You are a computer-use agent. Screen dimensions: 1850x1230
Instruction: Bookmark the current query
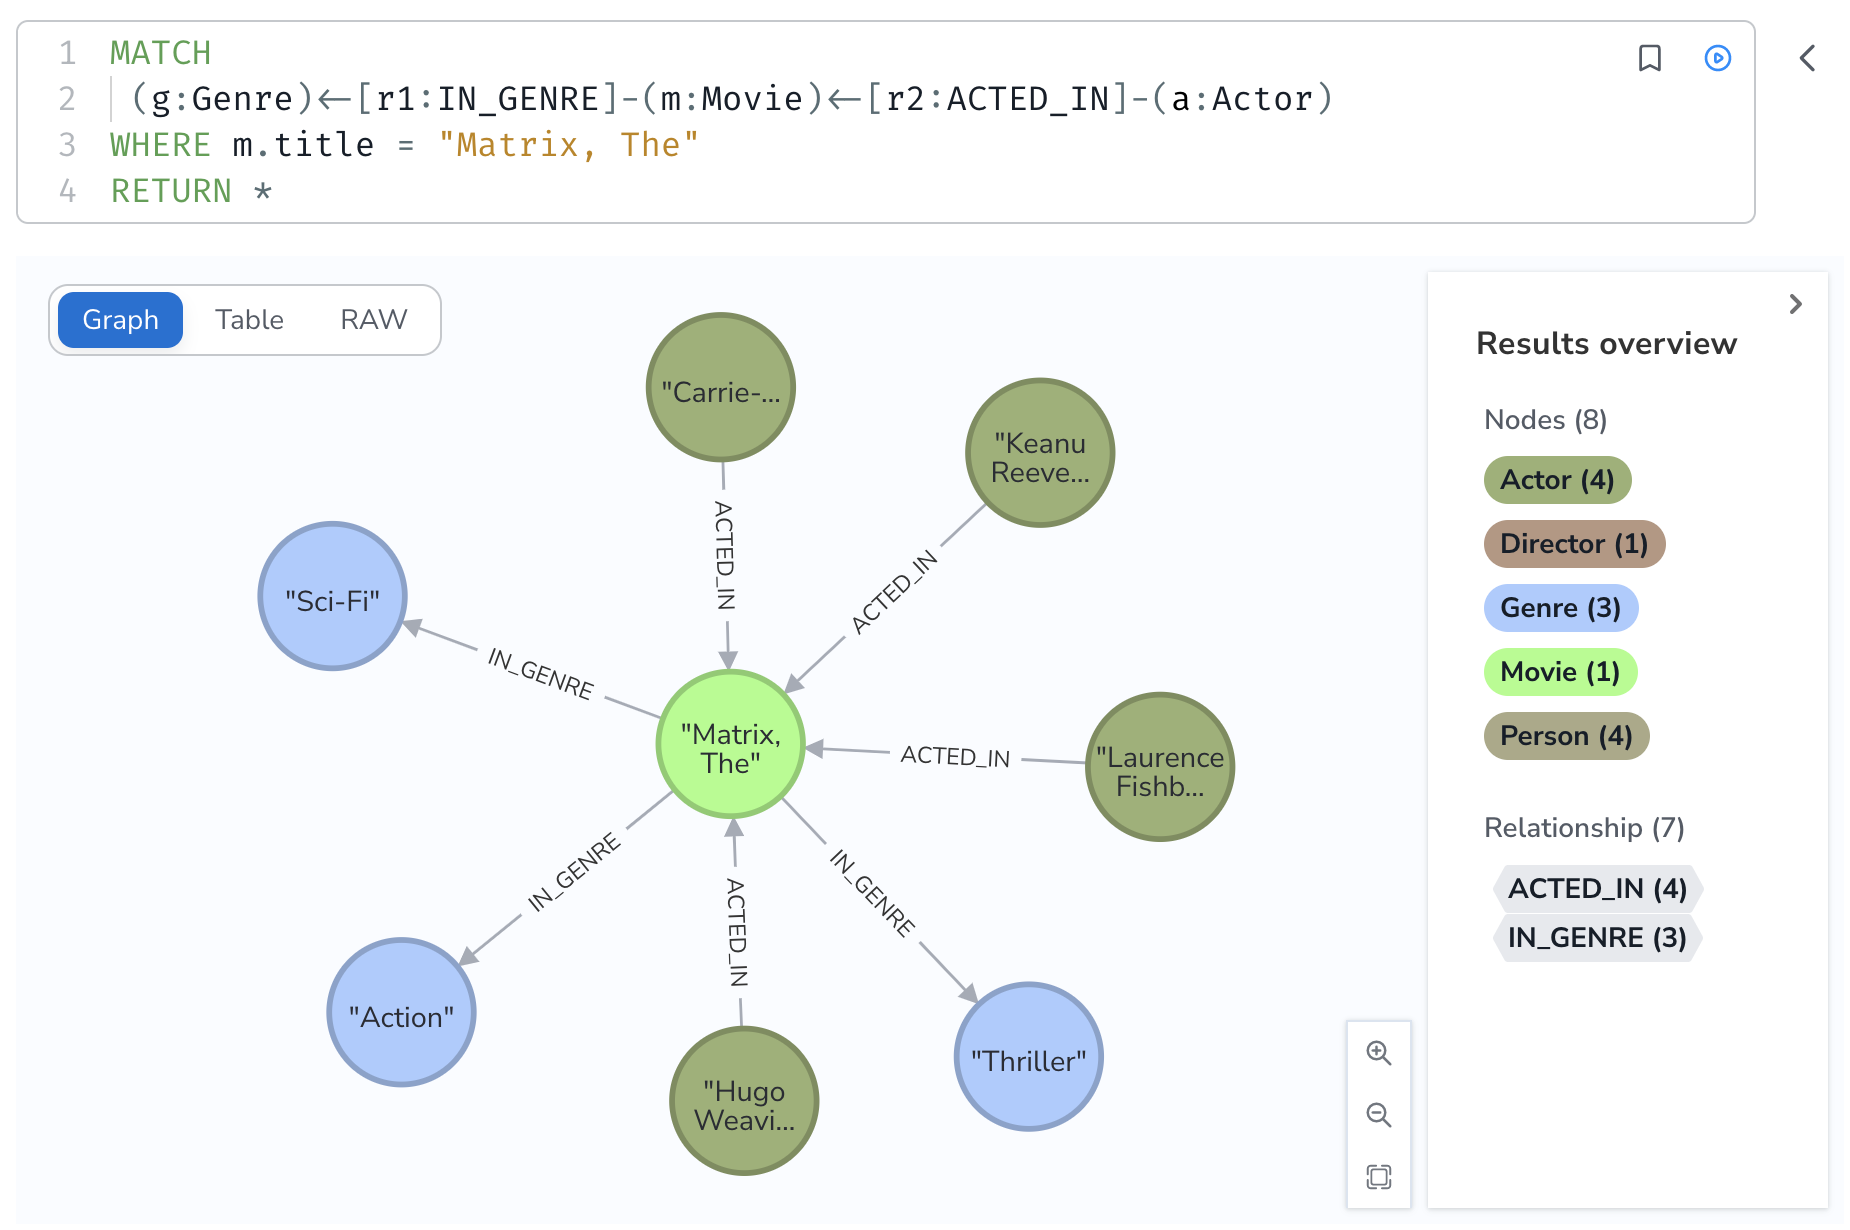click(x=1650, y=59)
